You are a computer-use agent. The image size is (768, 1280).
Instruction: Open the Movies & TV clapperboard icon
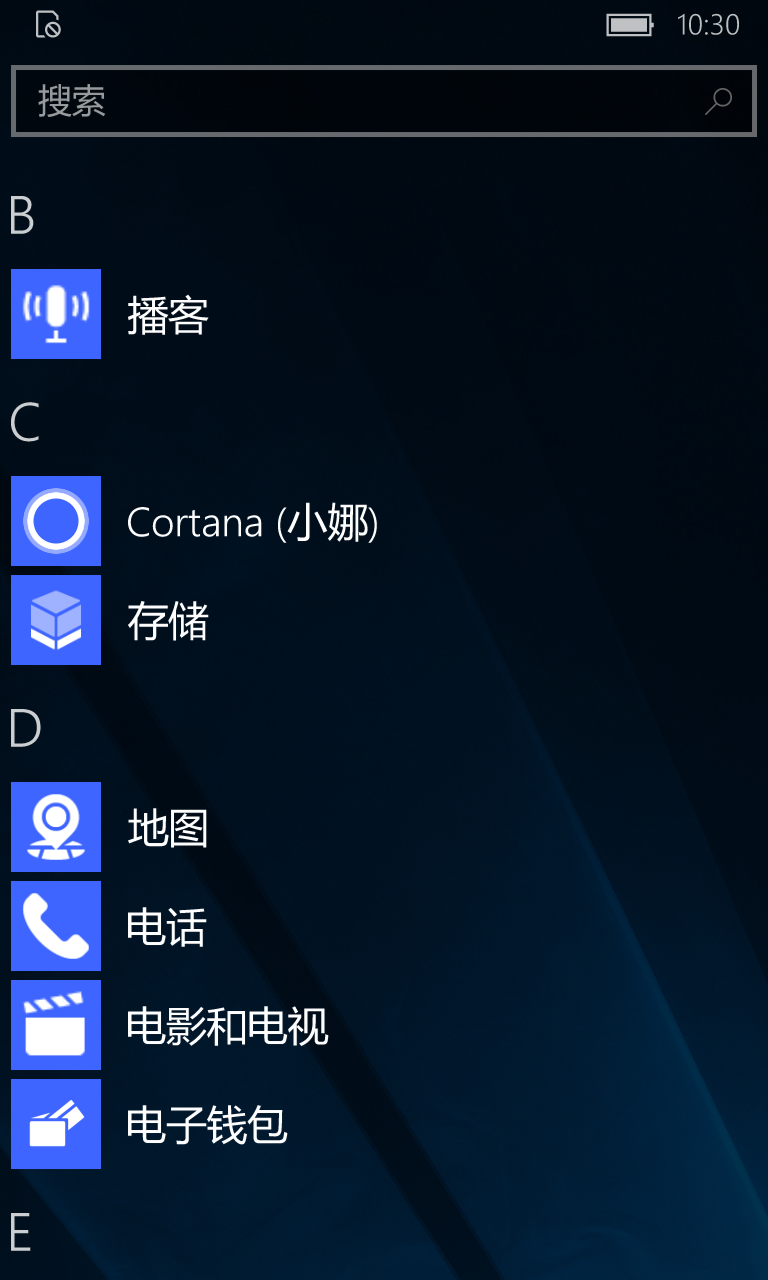[56, 1025]
